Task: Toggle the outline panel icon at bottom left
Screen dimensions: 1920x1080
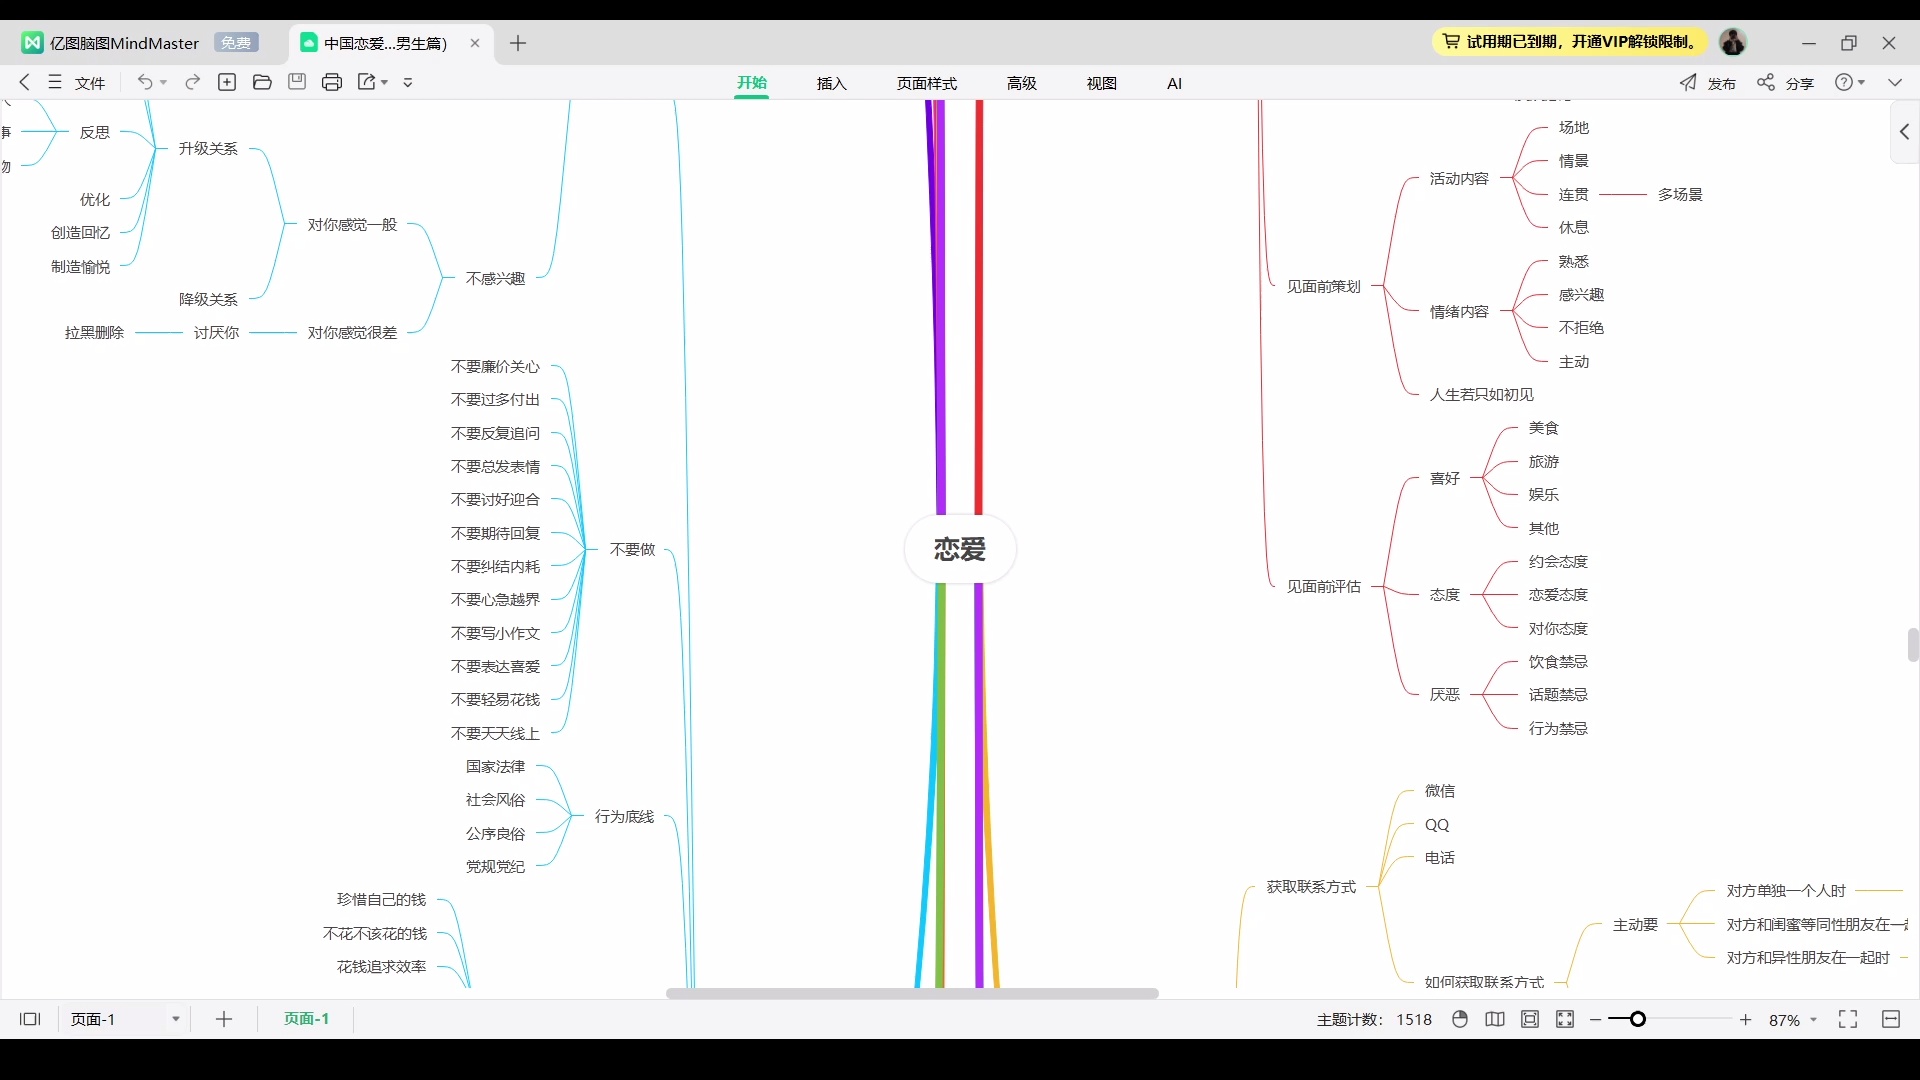Action: [30, 1019]
